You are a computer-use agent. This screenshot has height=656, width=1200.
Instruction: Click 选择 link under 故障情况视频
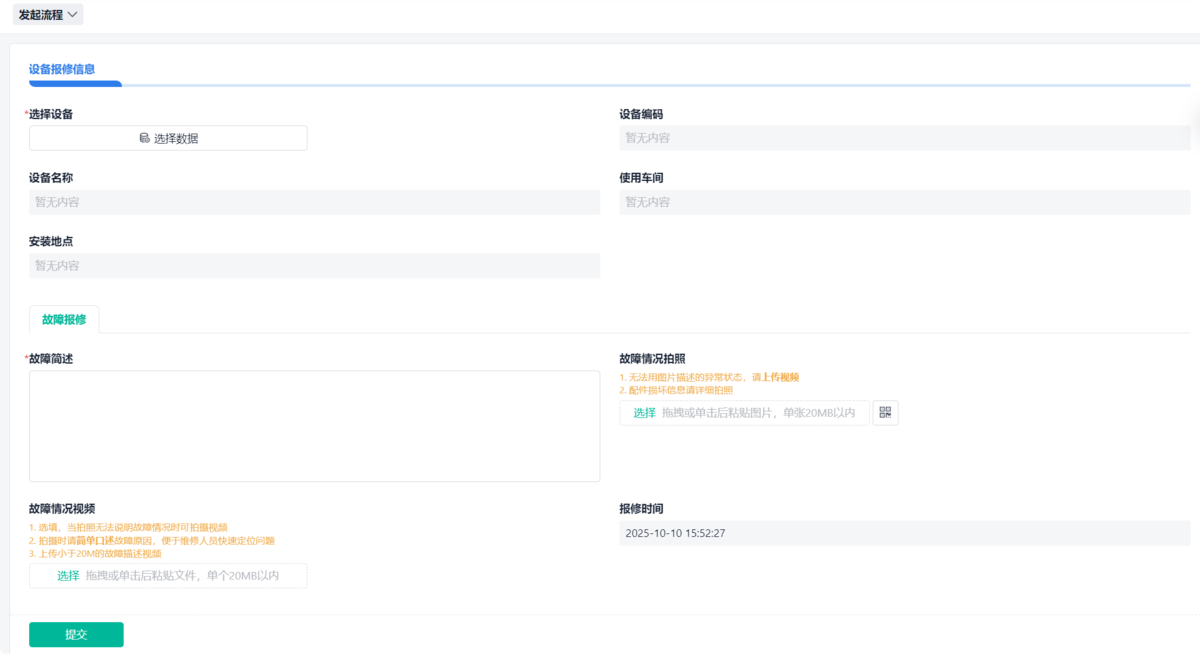pyautogui.click(x=68, y=576)
